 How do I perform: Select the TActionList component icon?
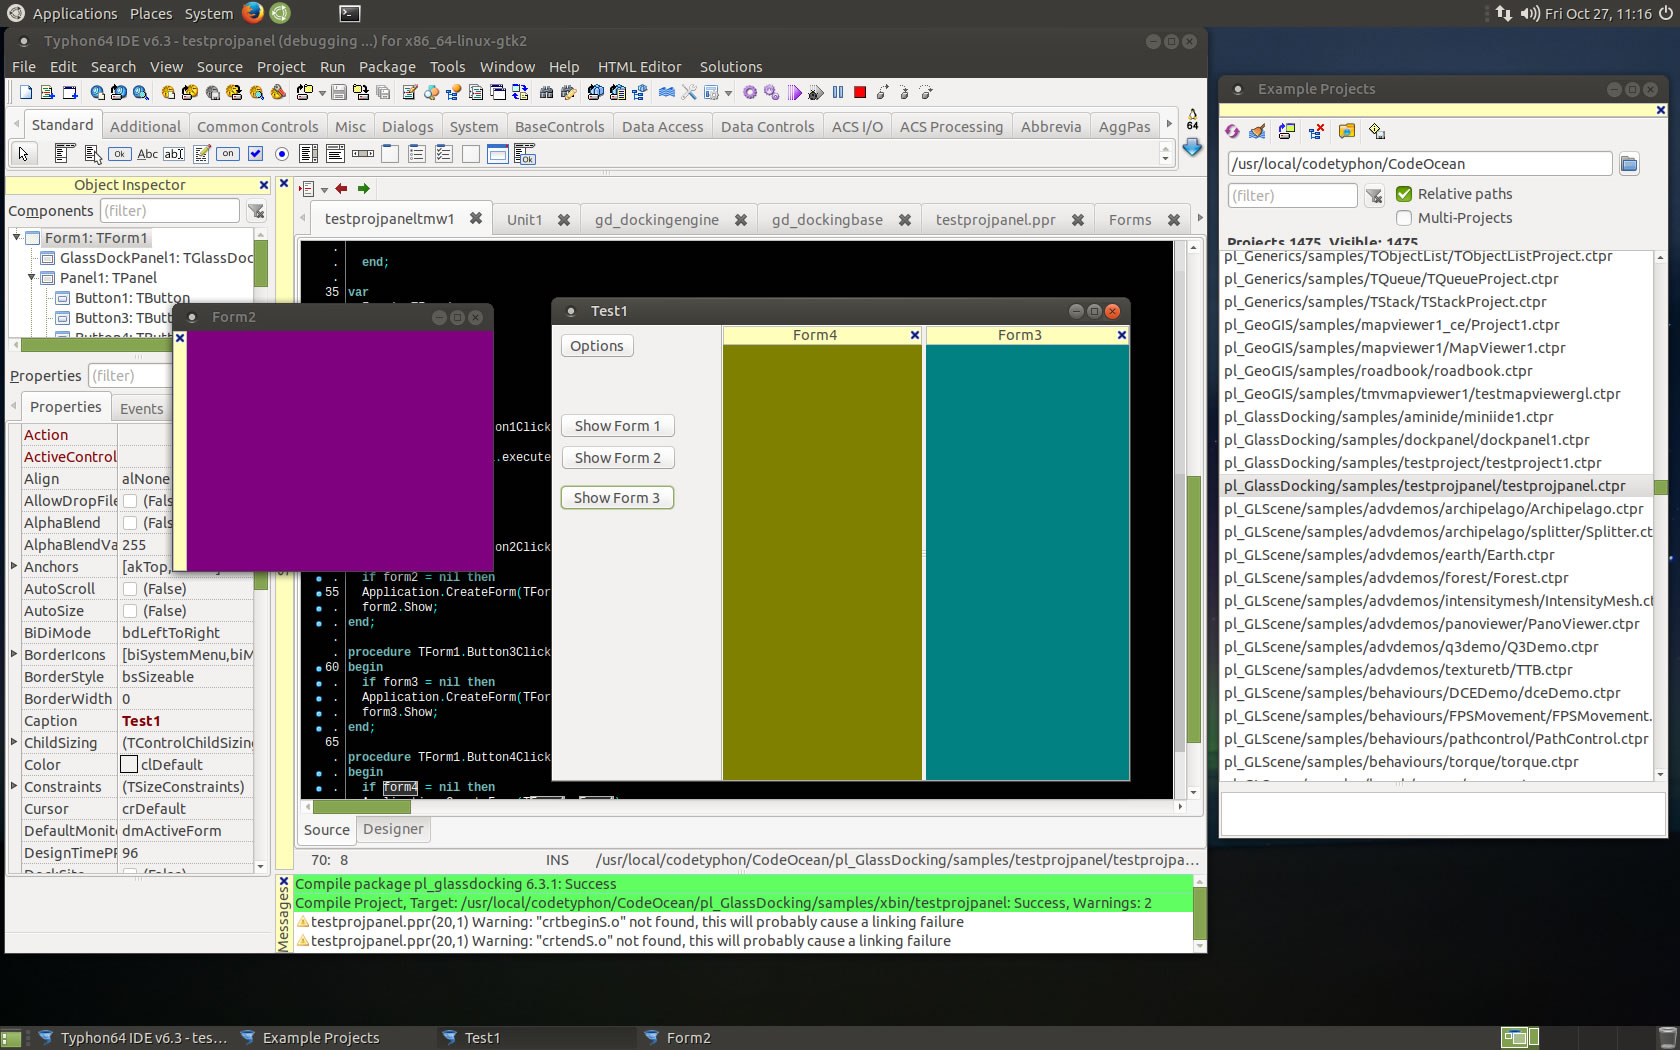(x=525, y=154)
